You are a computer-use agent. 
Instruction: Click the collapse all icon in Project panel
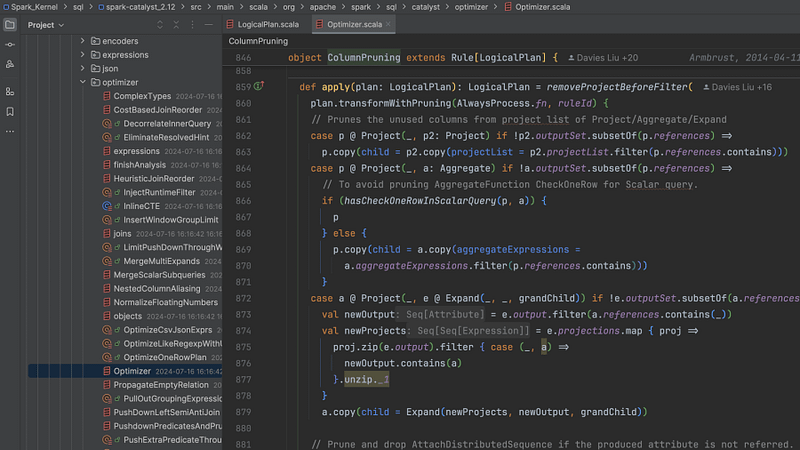pos(176,24)
